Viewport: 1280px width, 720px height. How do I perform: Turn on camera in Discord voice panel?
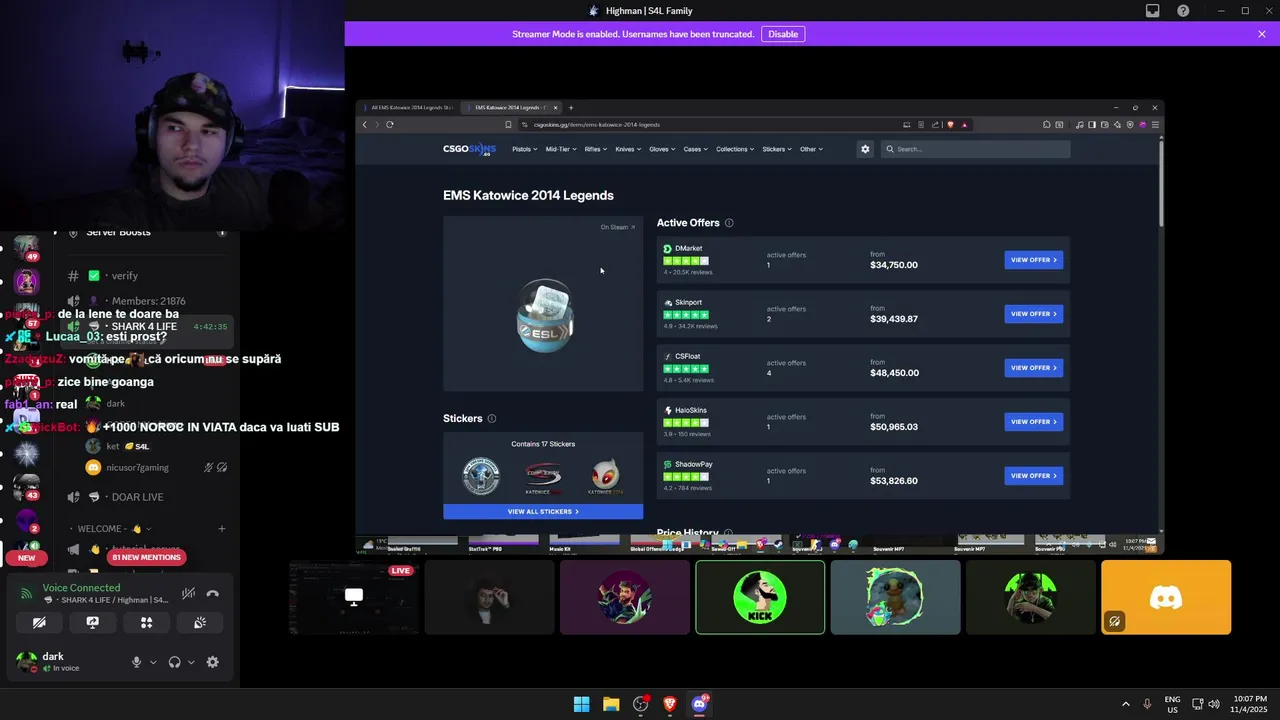pyautogui.click(x=39, y=622)
